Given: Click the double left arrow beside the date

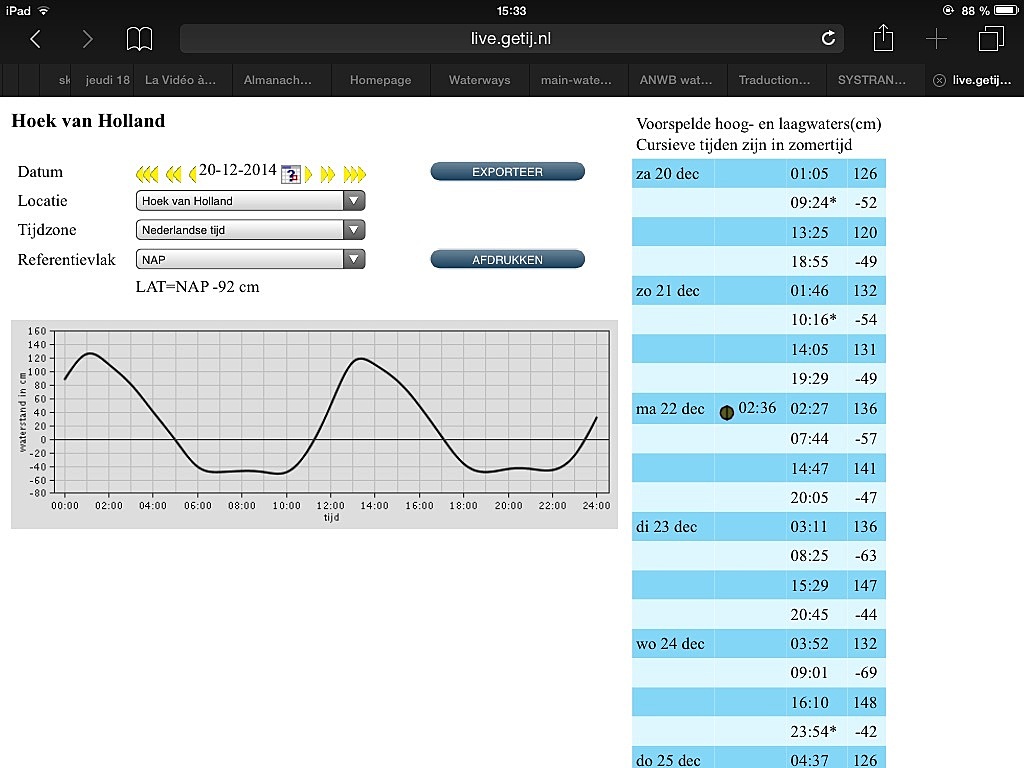Looking at the screenshot, I should [174, 174].
